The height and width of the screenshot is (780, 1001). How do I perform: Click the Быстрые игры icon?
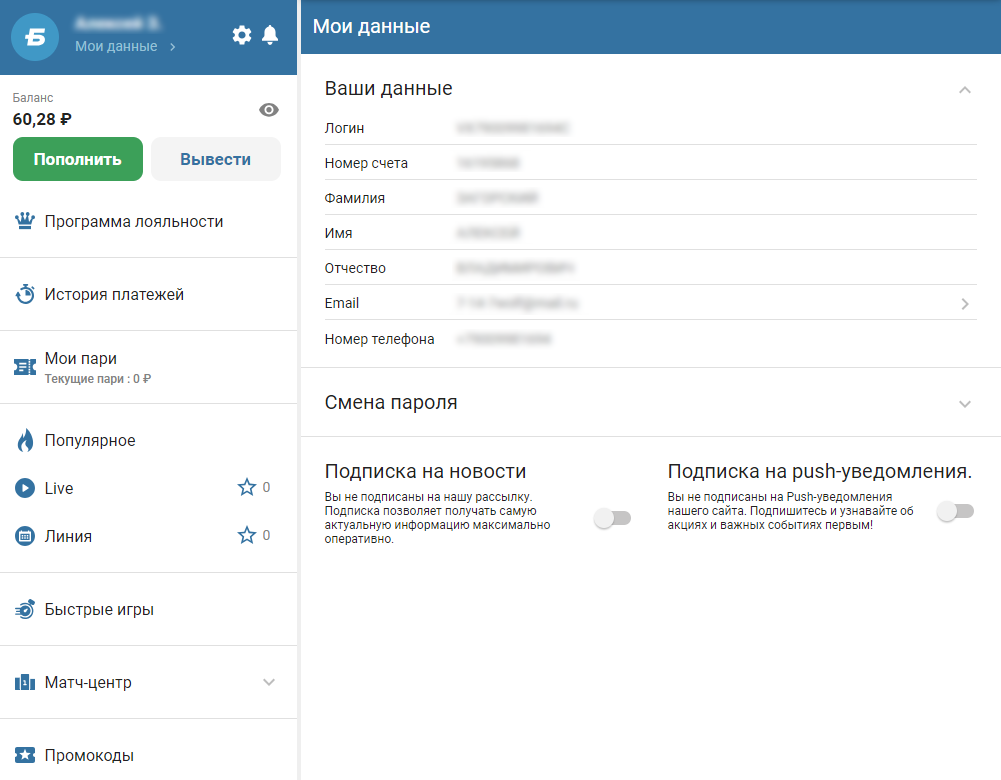pyautogui.click(x=25, y=610)
